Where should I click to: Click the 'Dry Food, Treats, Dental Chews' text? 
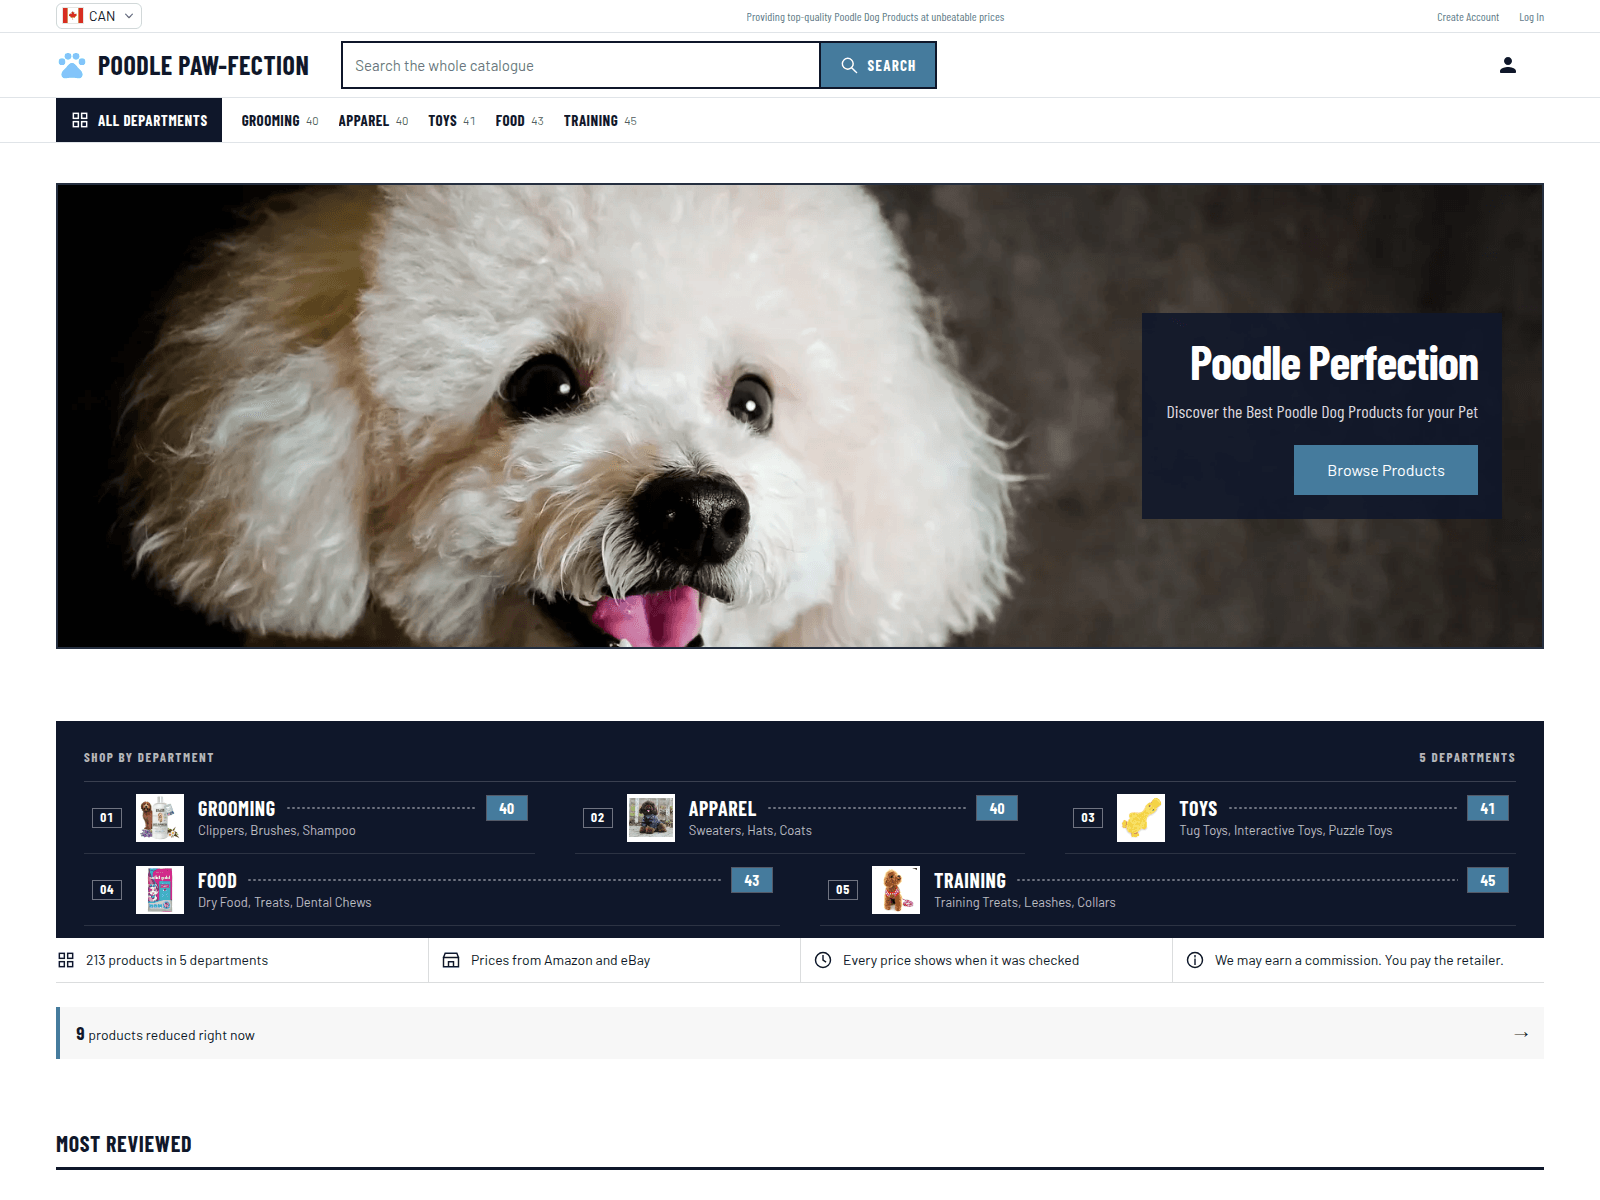pos(284,902)
